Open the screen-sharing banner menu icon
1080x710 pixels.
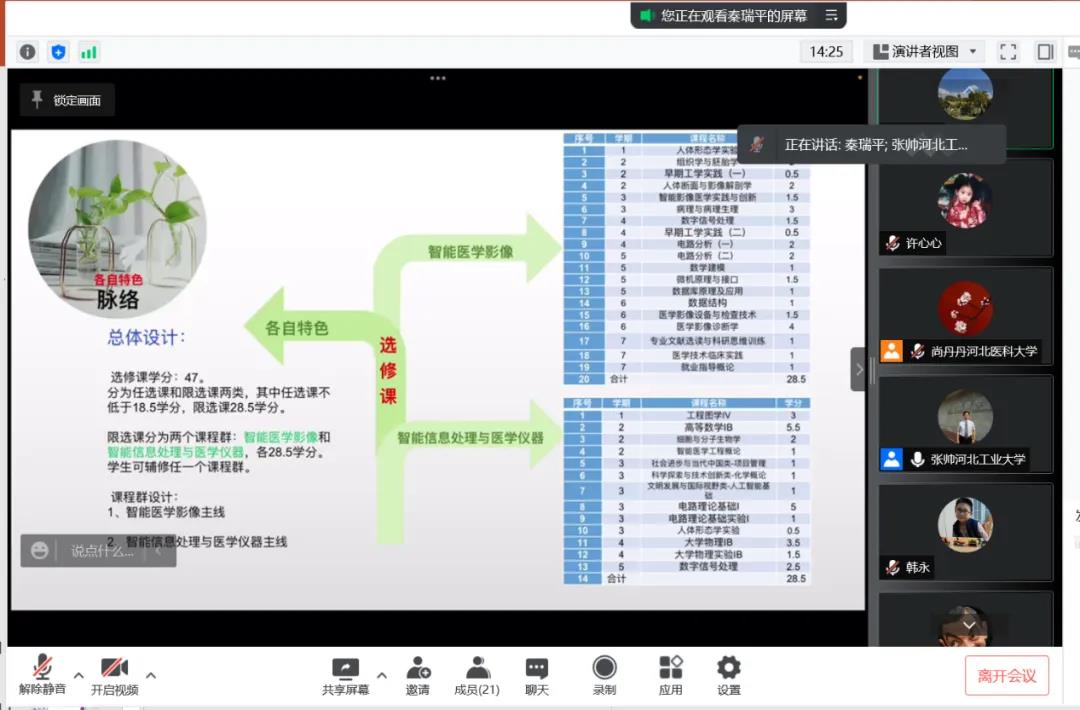point(831,15)
